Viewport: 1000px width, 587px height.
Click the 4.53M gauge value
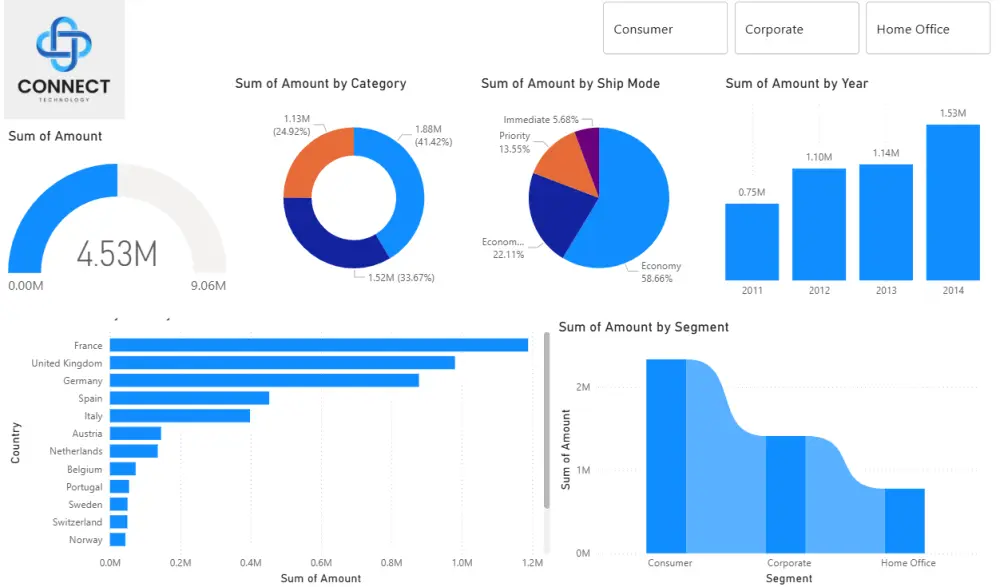click(x=117, y=254)
